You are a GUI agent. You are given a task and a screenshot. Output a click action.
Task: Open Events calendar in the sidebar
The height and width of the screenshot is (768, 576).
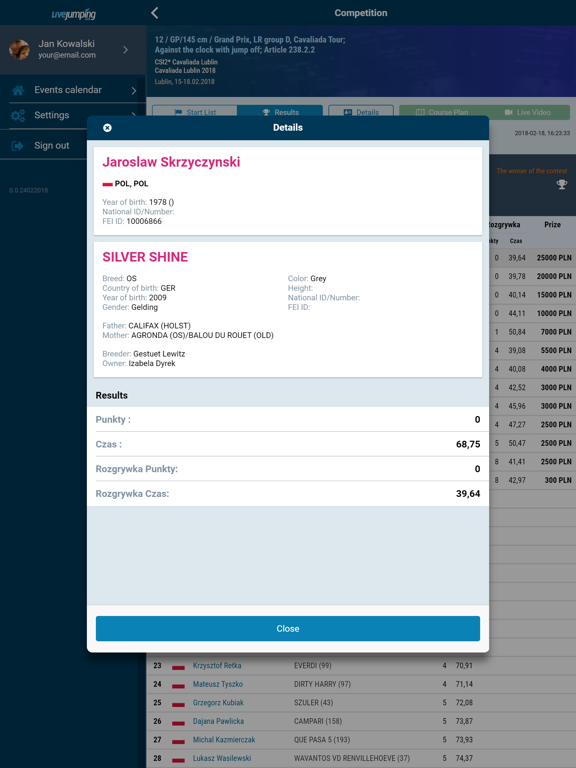click(x=73, y=90)
